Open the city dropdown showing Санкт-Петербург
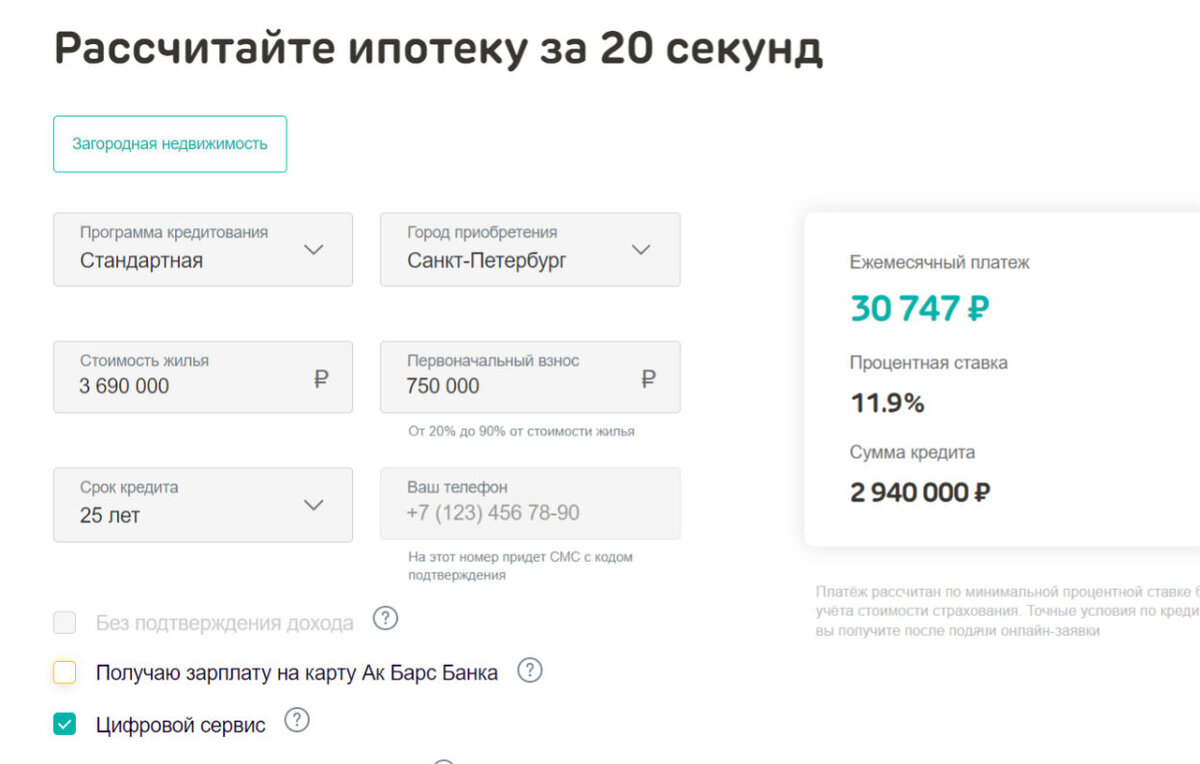 530,250
